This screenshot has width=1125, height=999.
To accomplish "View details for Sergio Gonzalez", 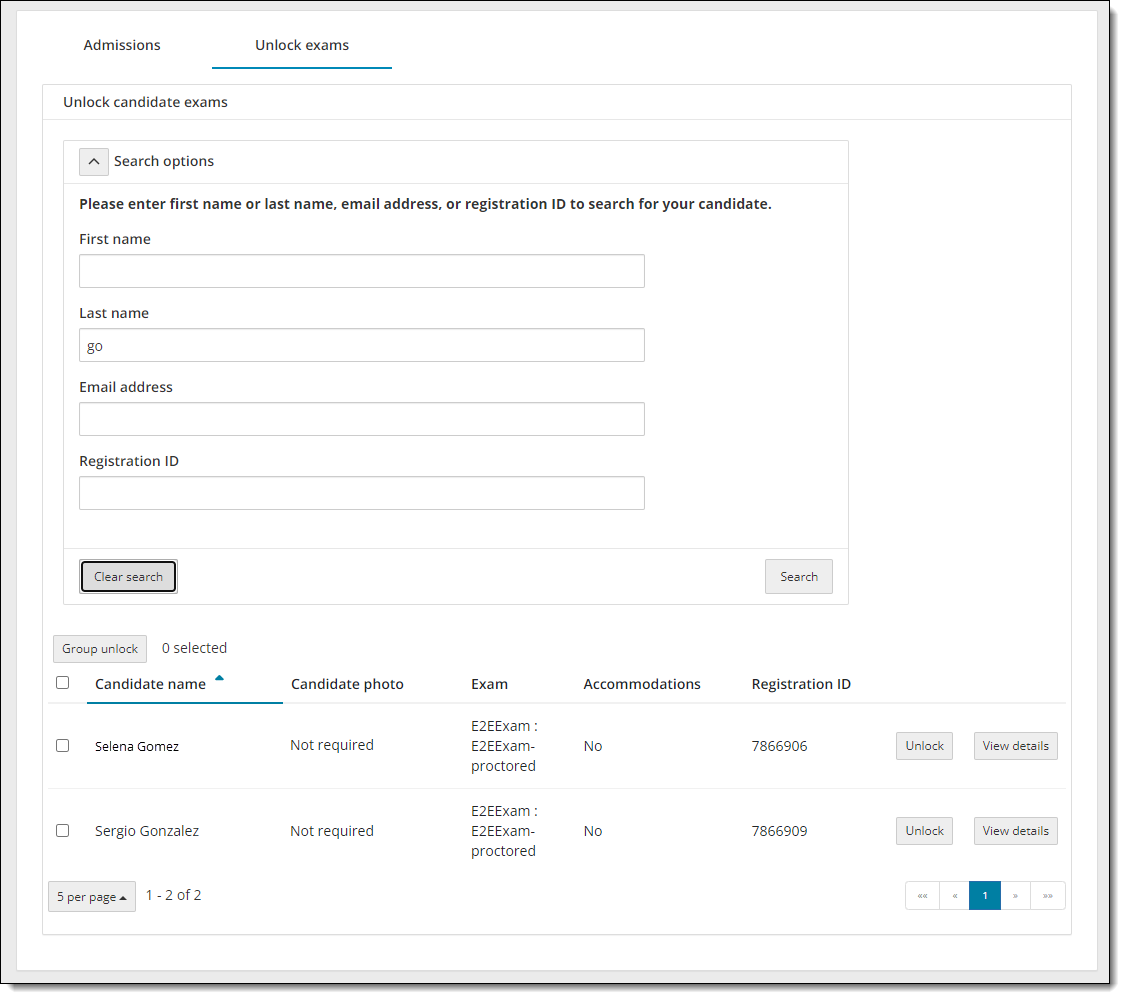I will point(1015,831).
